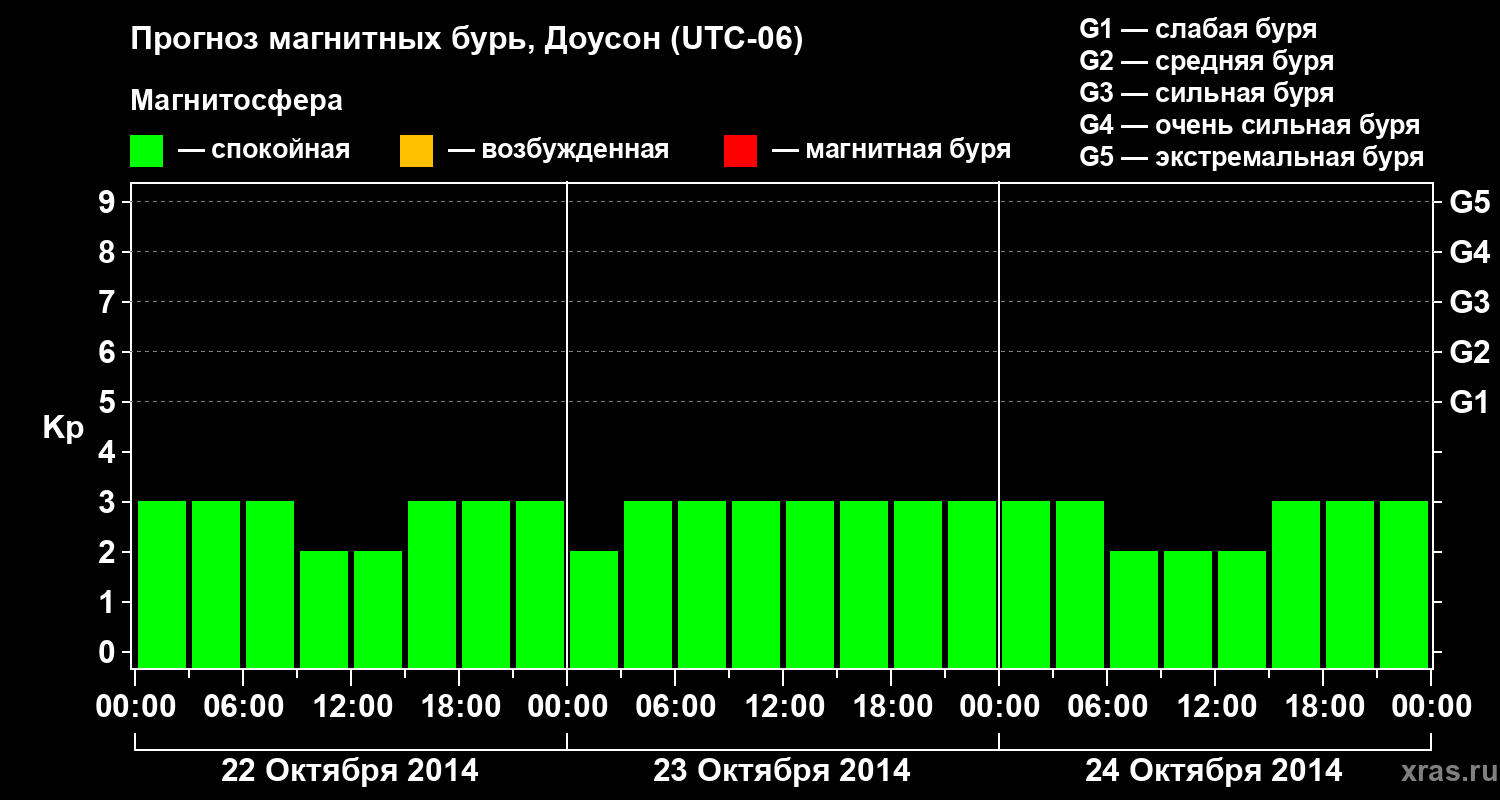Click the 'G4 — очень сильная буря' description line

[1249, 125]
